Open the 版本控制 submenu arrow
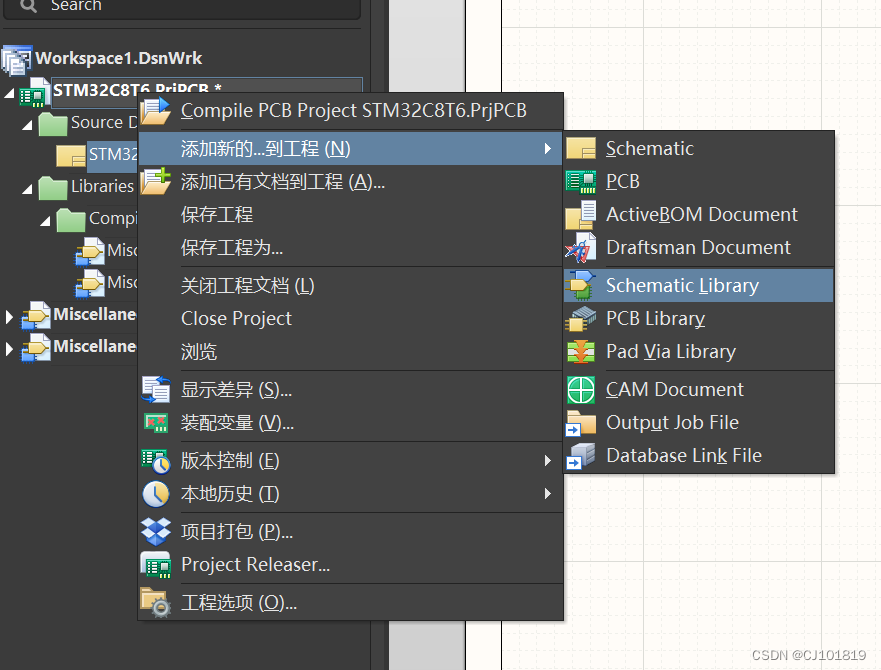The image size is (881, 670). tap(548, 461)
